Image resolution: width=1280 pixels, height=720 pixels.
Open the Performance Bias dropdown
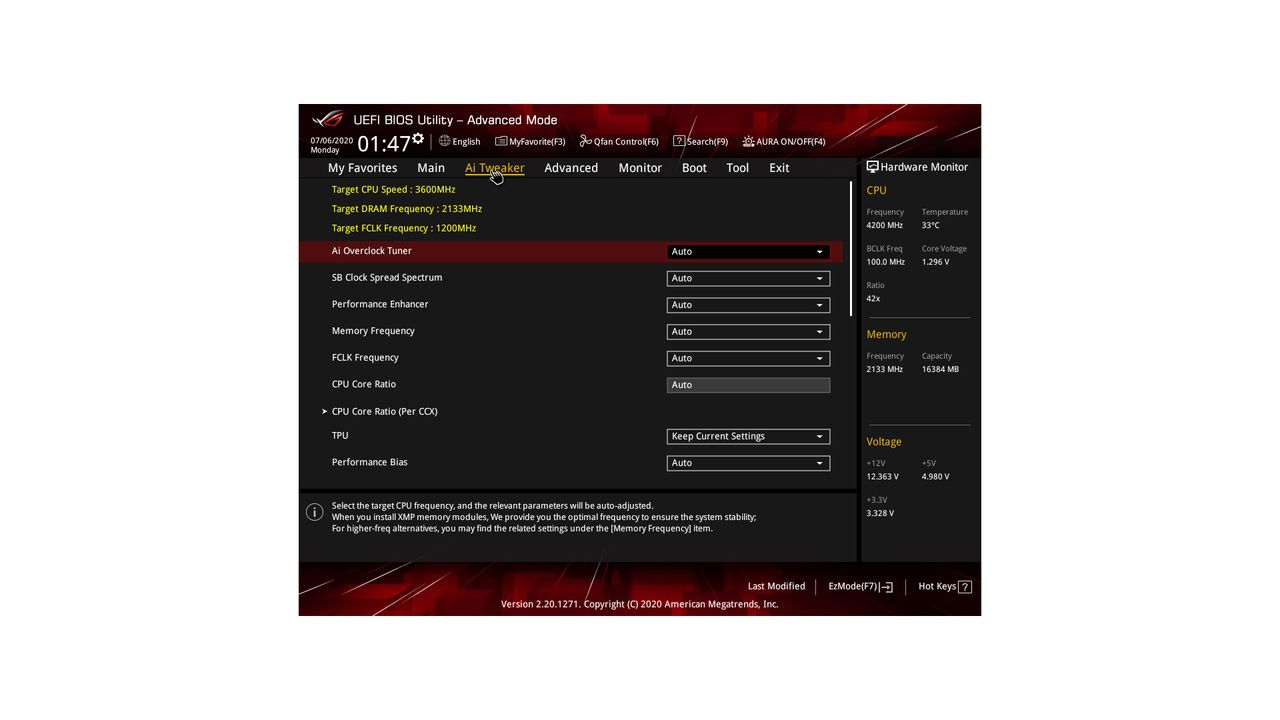748,463
